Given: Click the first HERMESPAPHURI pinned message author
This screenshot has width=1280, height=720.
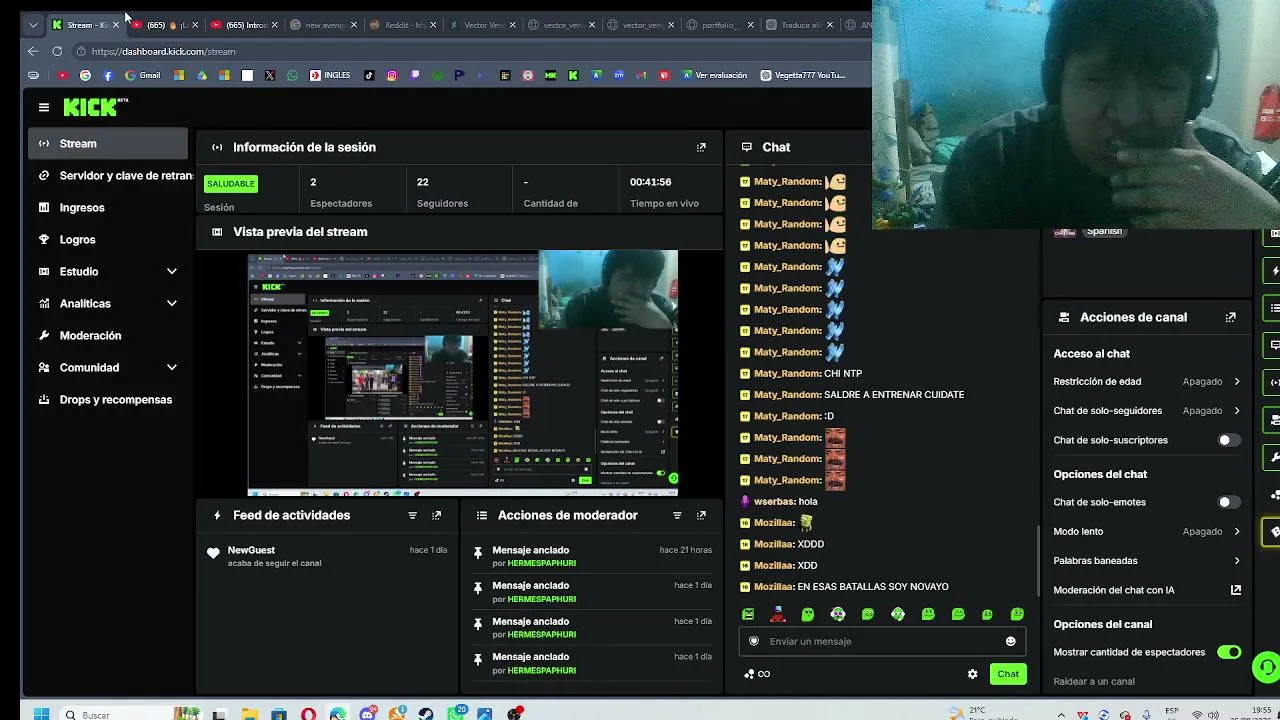Looking at the screenshot, I should coord(541,564).
